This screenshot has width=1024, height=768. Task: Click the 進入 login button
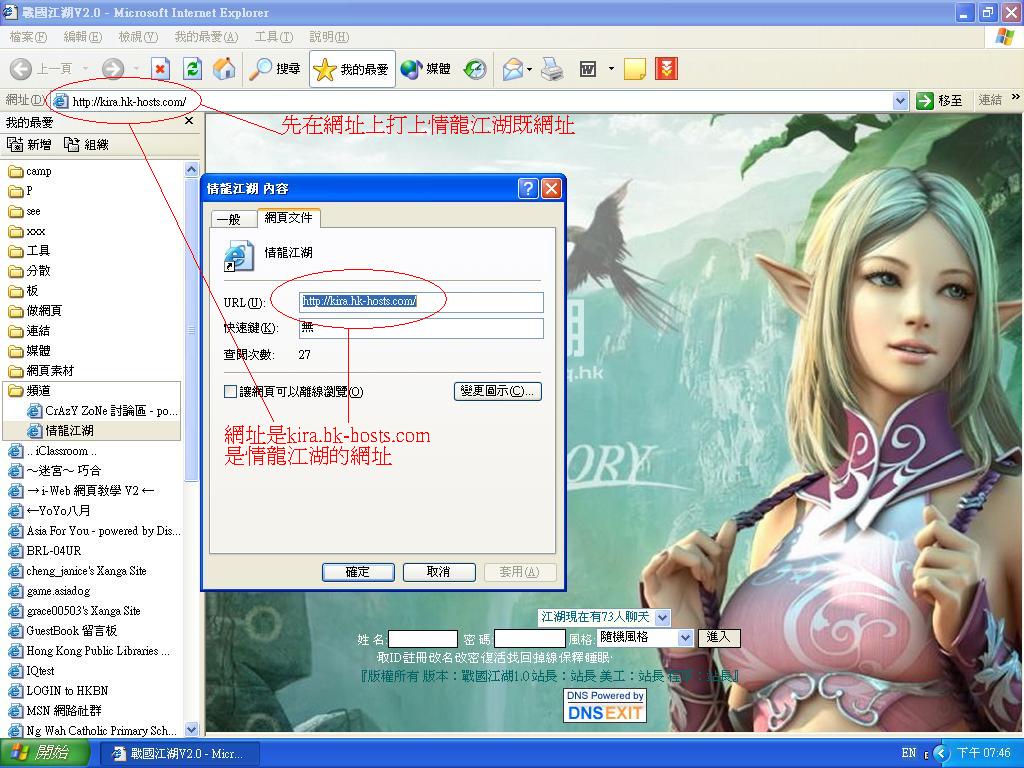point(718,637)
